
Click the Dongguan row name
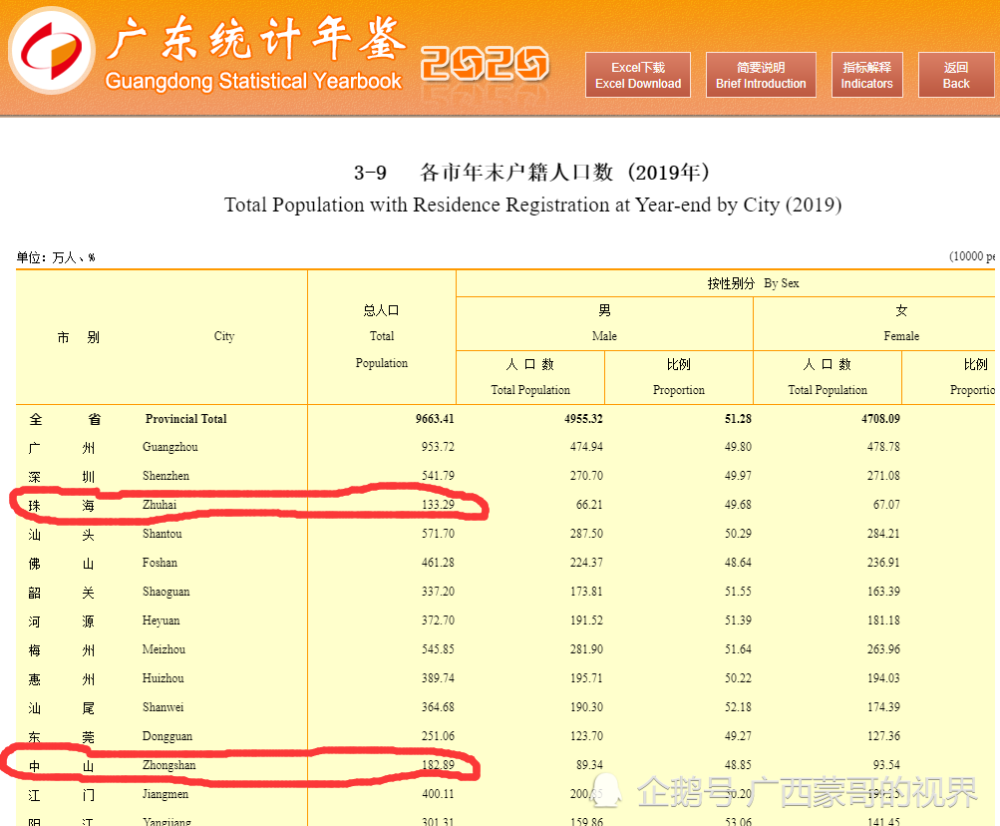[x=166, y=736]
